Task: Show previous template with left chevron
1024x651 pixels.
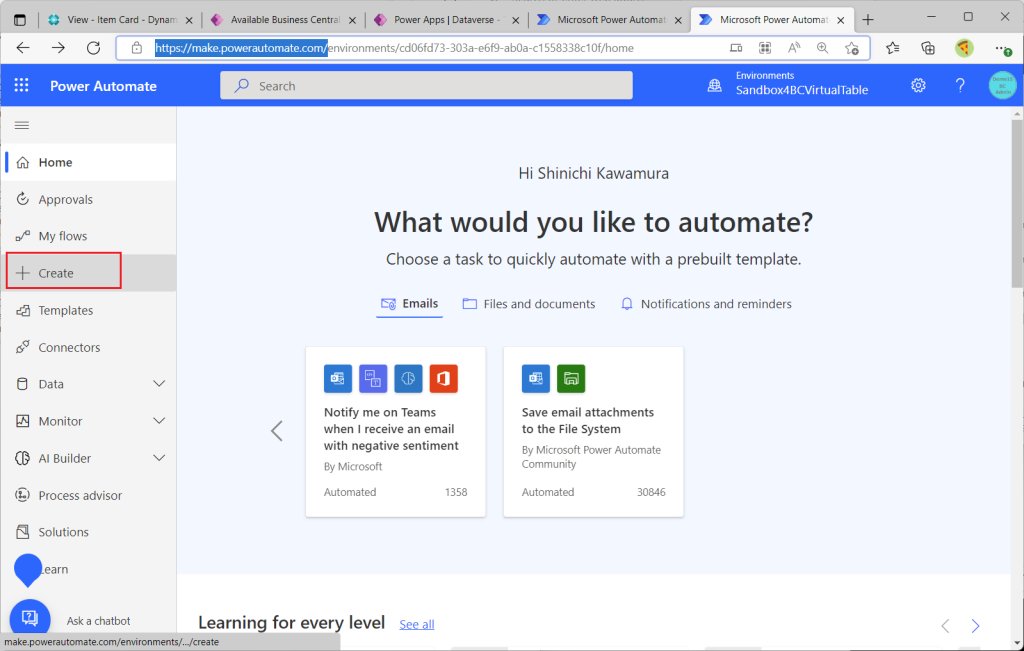Action: pos(277,431)
